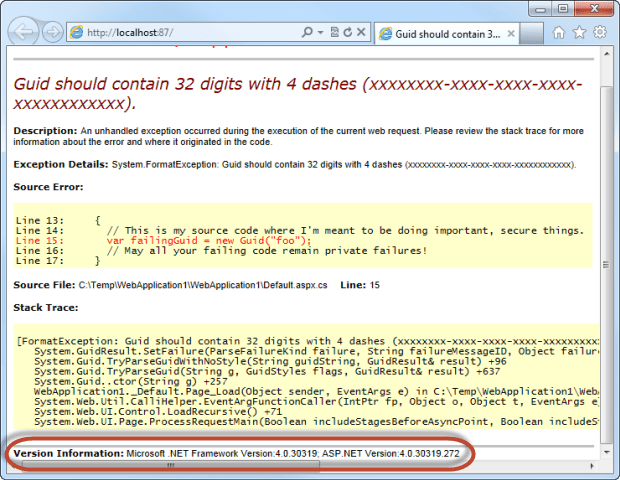Screen dimensions: 620x480
Task: Click the red error heading 'Guid should contain 32 digits'
Action: 298,94
